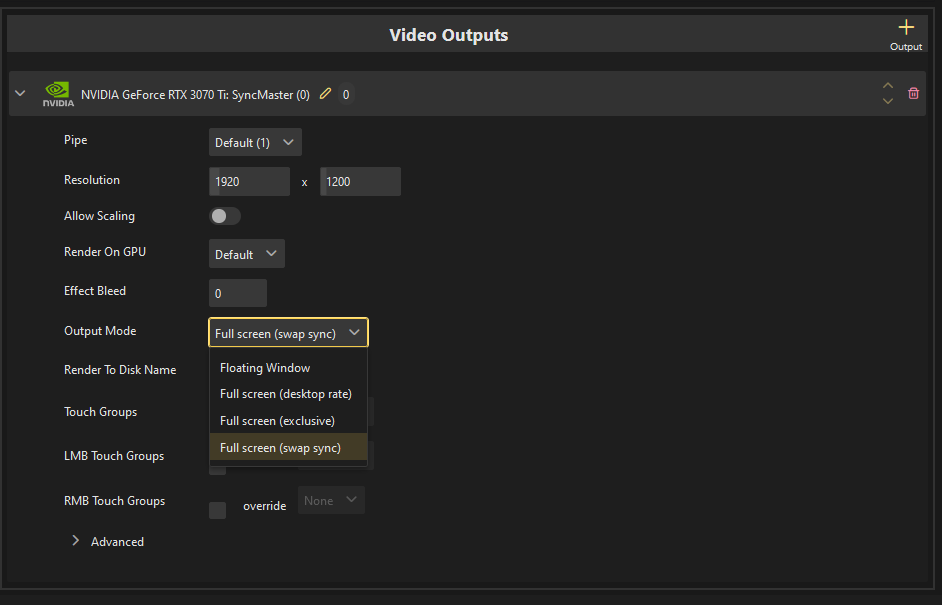The image size is (942, 605).
Task: Select Full screen (swap sync) list entry
Action: [280, 448]
